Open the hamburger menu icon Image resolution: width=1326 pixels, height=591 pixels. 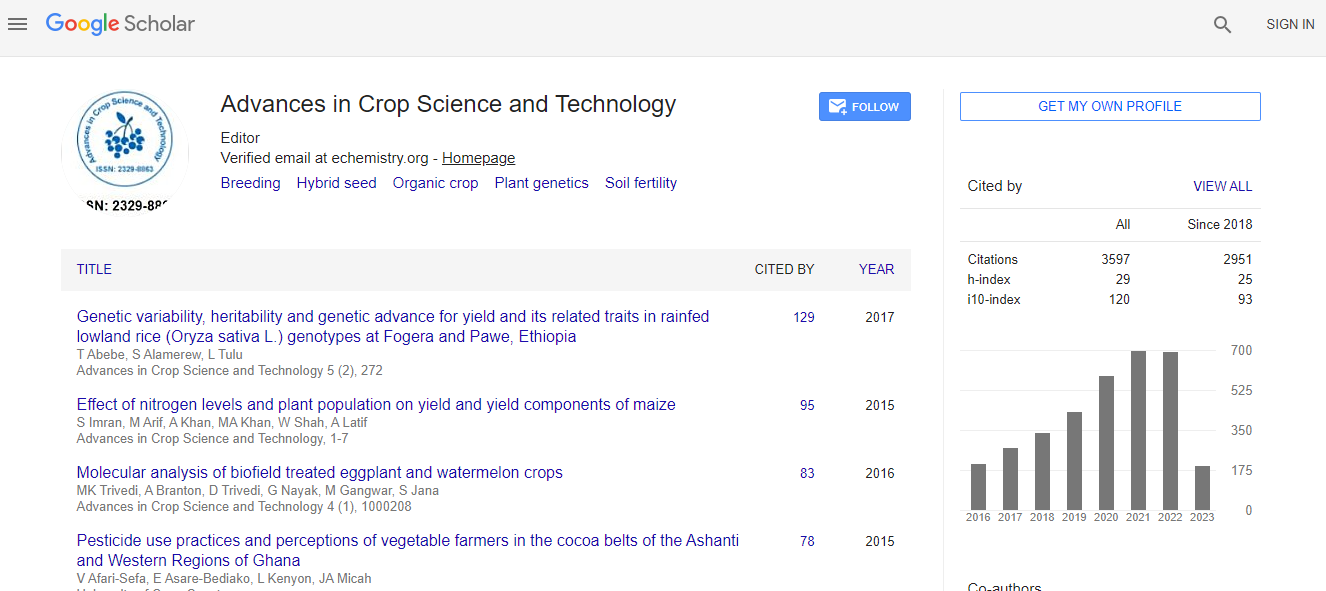pyautogui.click(x=17, y=24)
